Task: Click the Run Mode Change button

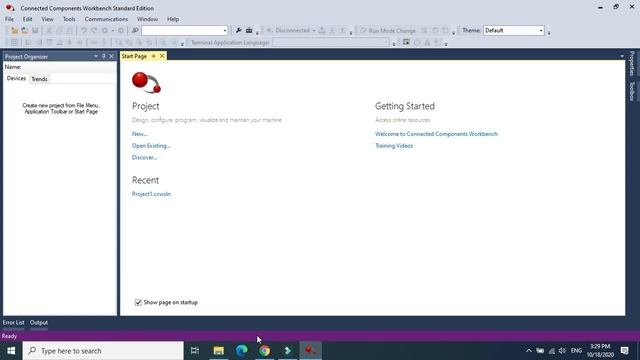Action: (x=388, y=31)
